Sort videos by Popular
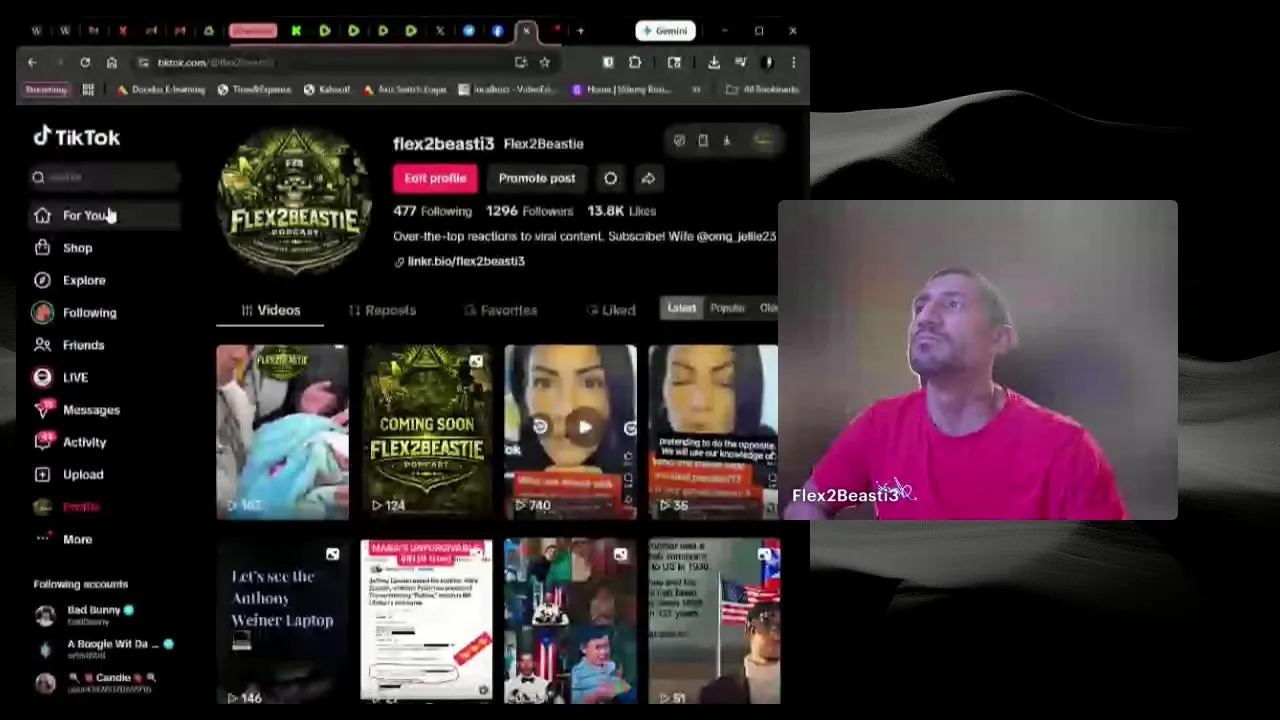Image resolution: width=1280 pixels, height=720 pixels. click(727, 308)
